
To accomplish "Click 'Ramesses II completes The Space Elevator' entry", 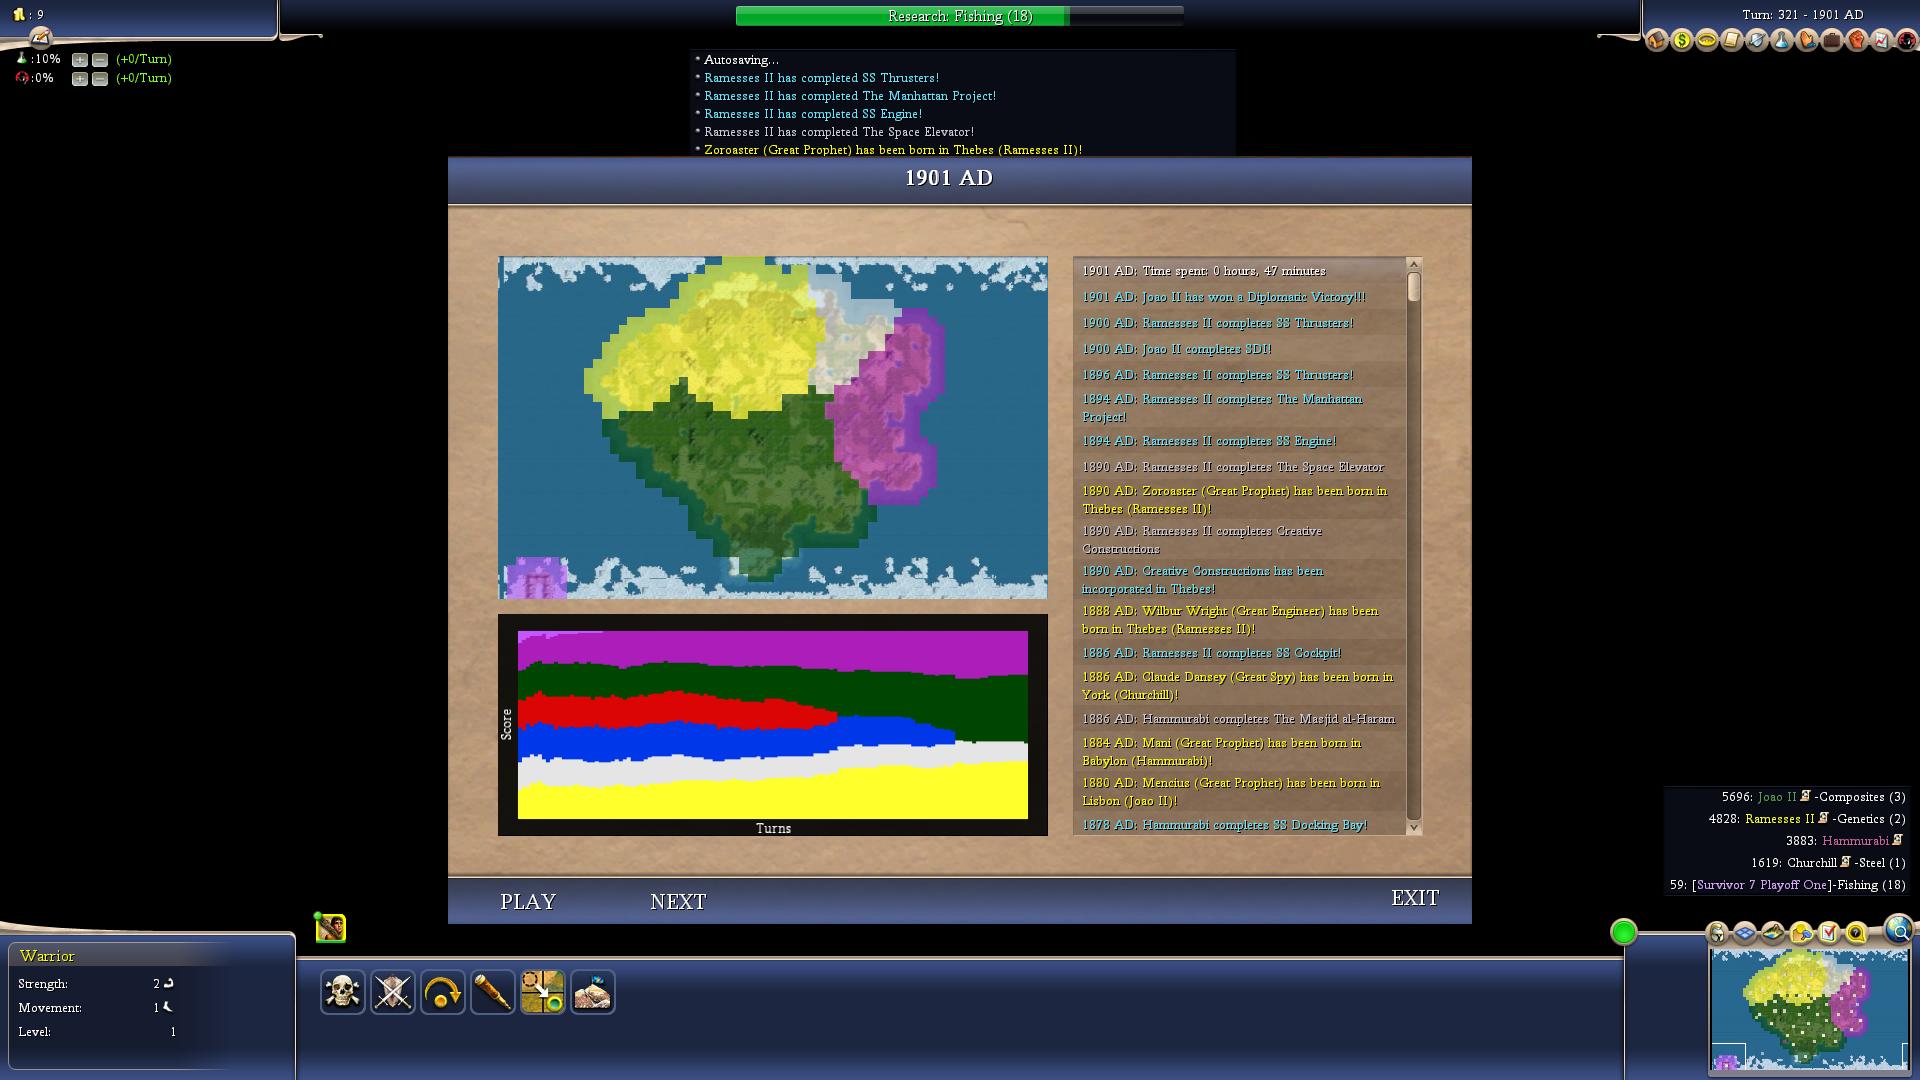I will click(1232, 467).
